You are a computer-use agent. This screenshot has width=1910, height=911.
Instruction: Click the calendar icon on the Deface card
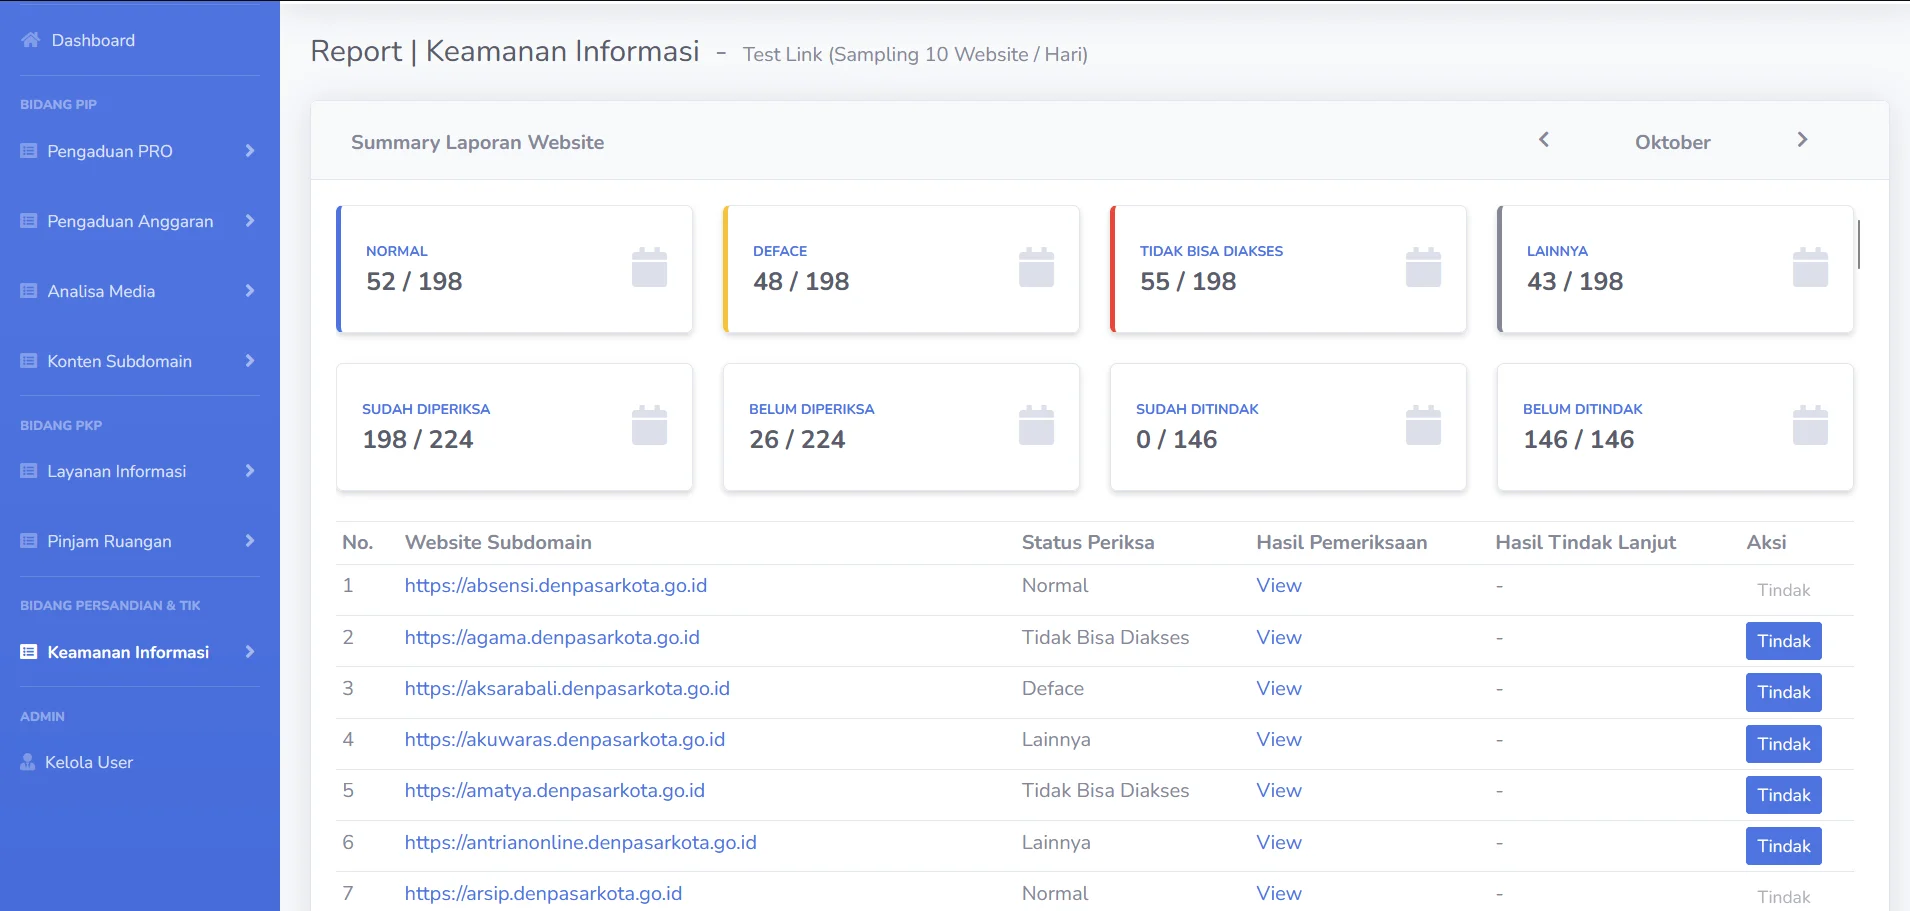point(1035,267)
